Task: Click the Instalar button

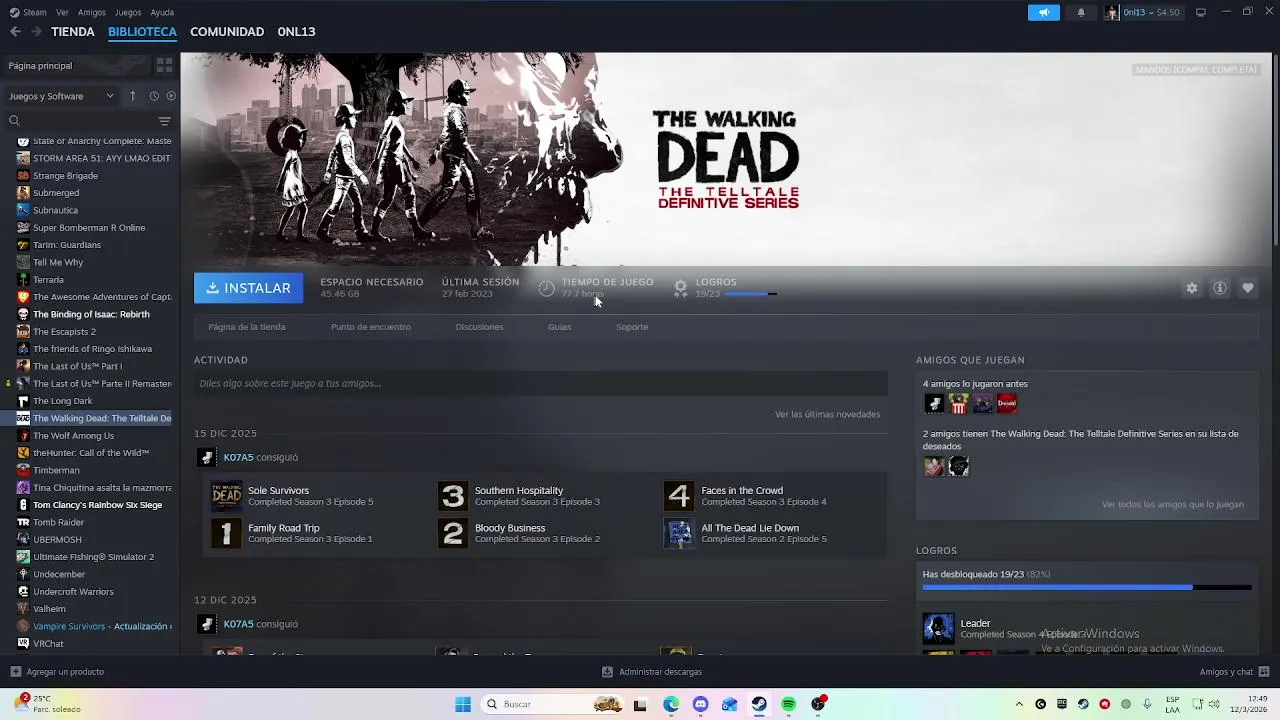Action: pos(248,288)
